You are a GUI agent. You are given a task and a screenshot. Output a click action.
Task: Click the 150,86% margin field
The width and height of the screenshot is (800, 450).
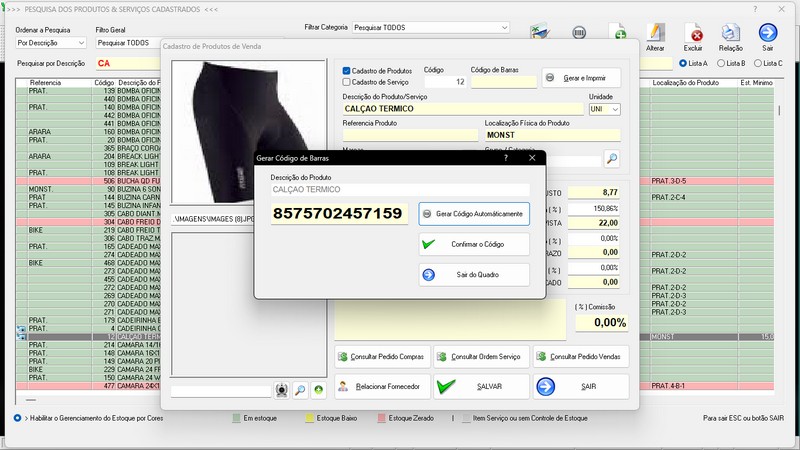pos(593,208)
